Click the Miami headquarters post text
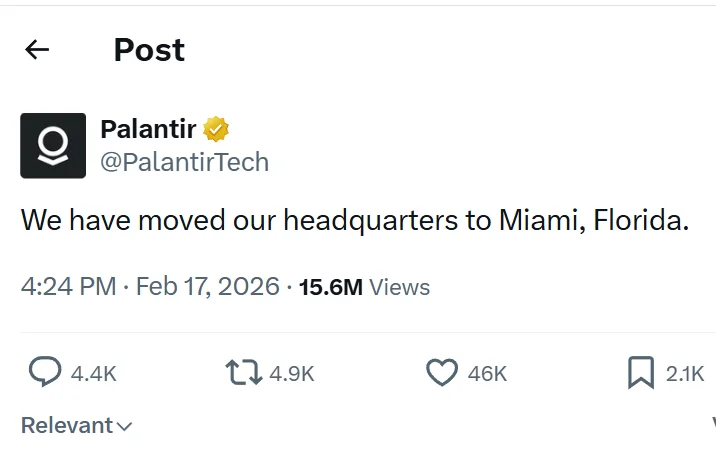Screen dimensions: 716x458 (355, 220)
